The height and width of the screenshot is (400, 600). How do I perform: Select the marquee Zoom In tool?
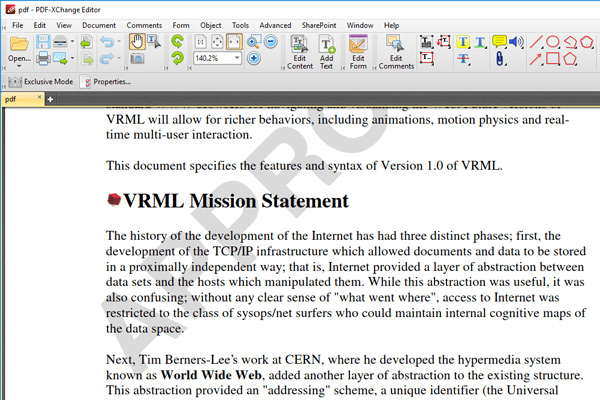coord(254,41)
